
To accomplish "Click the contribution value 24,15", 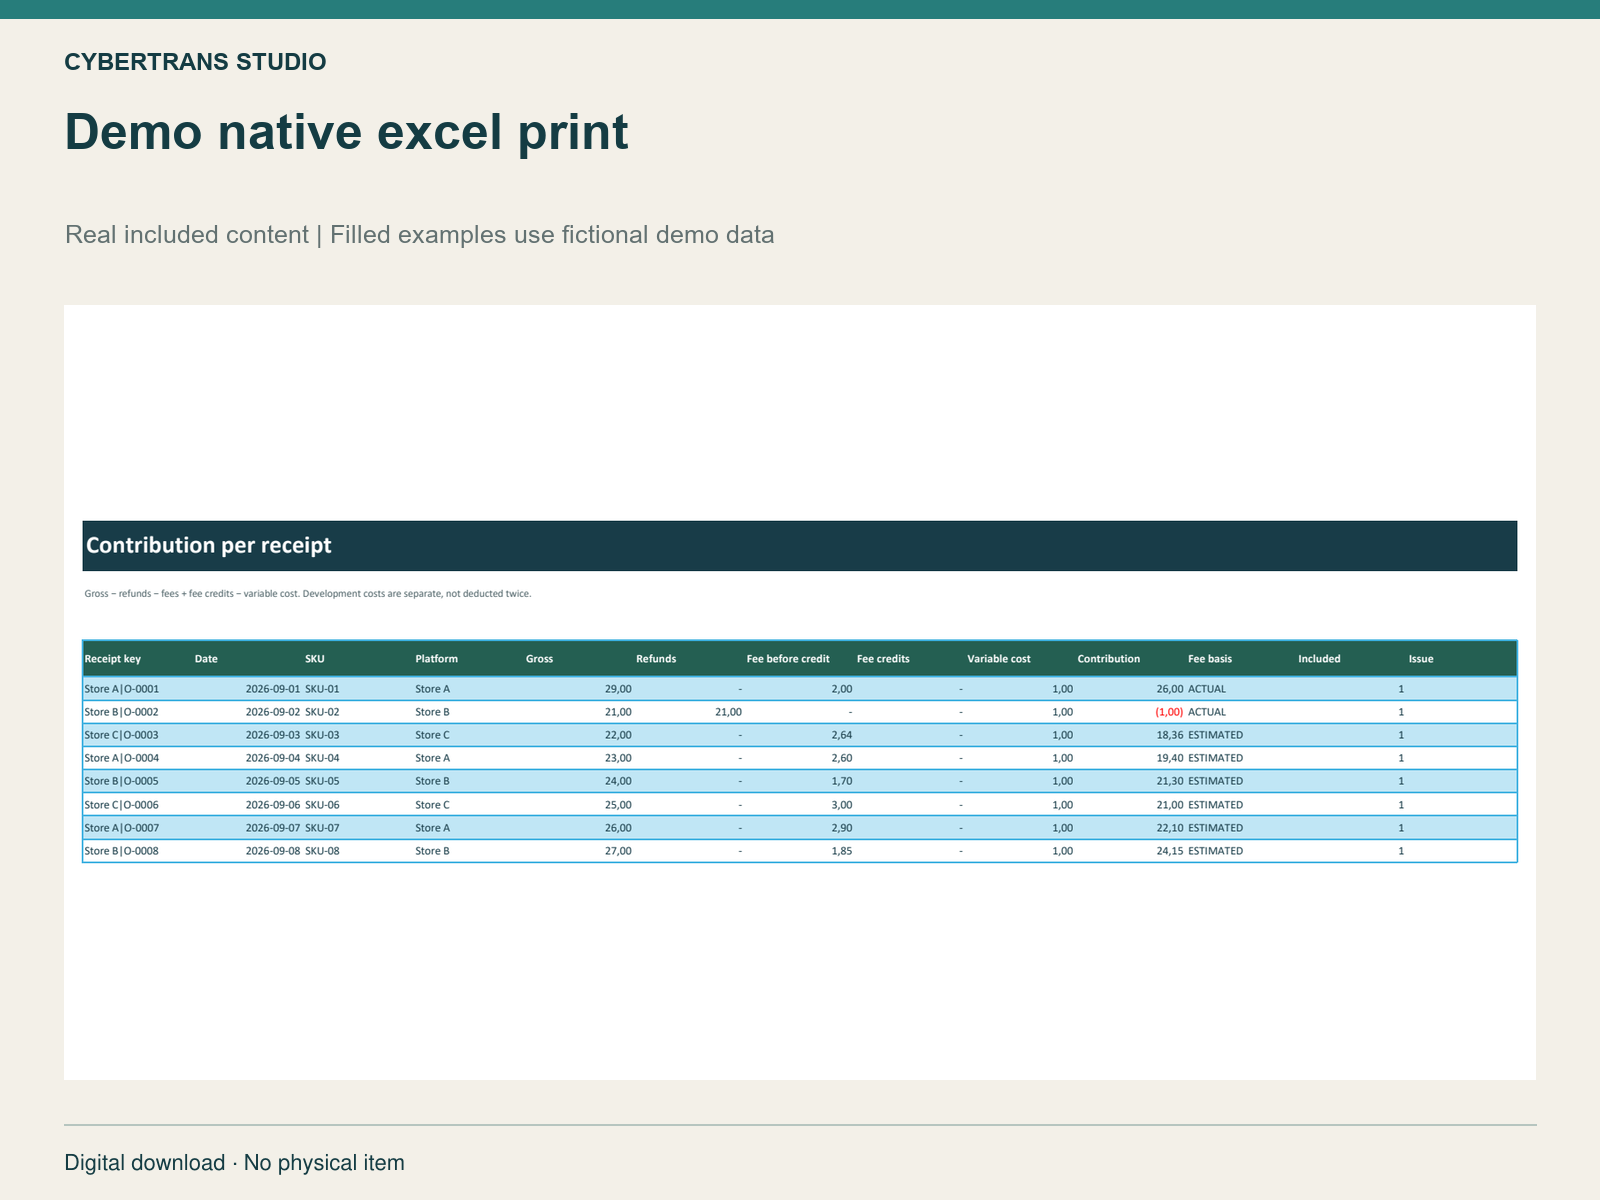I will [1170, 851].
